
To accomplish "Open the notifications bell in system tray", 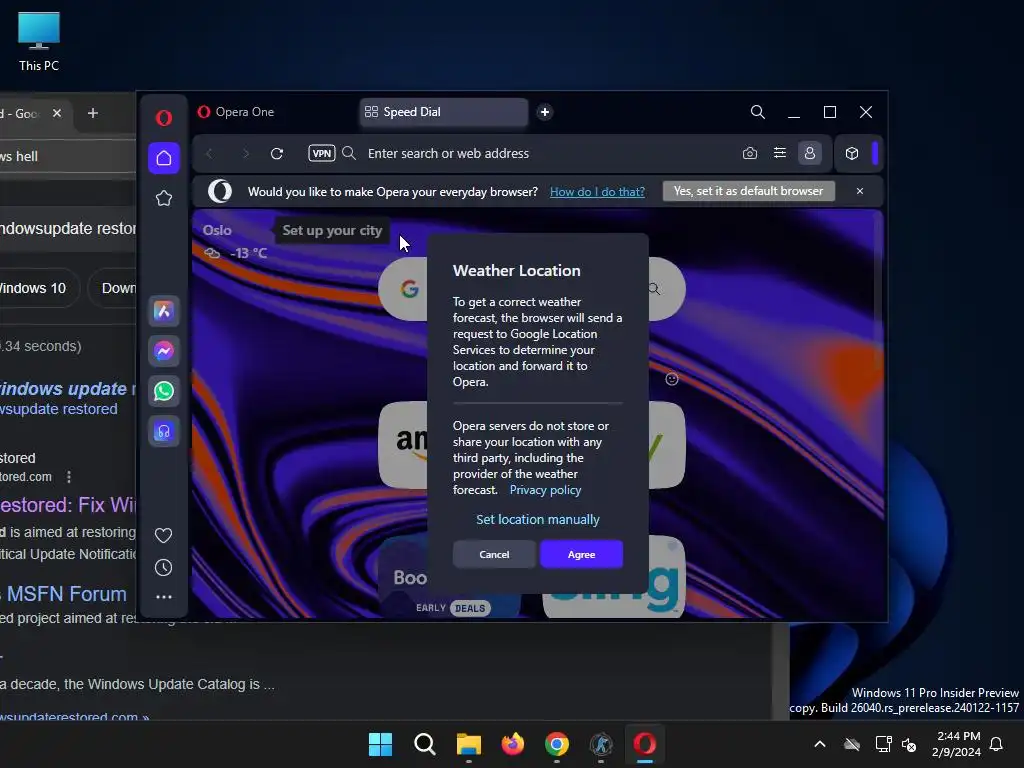I will pos(997,744).
